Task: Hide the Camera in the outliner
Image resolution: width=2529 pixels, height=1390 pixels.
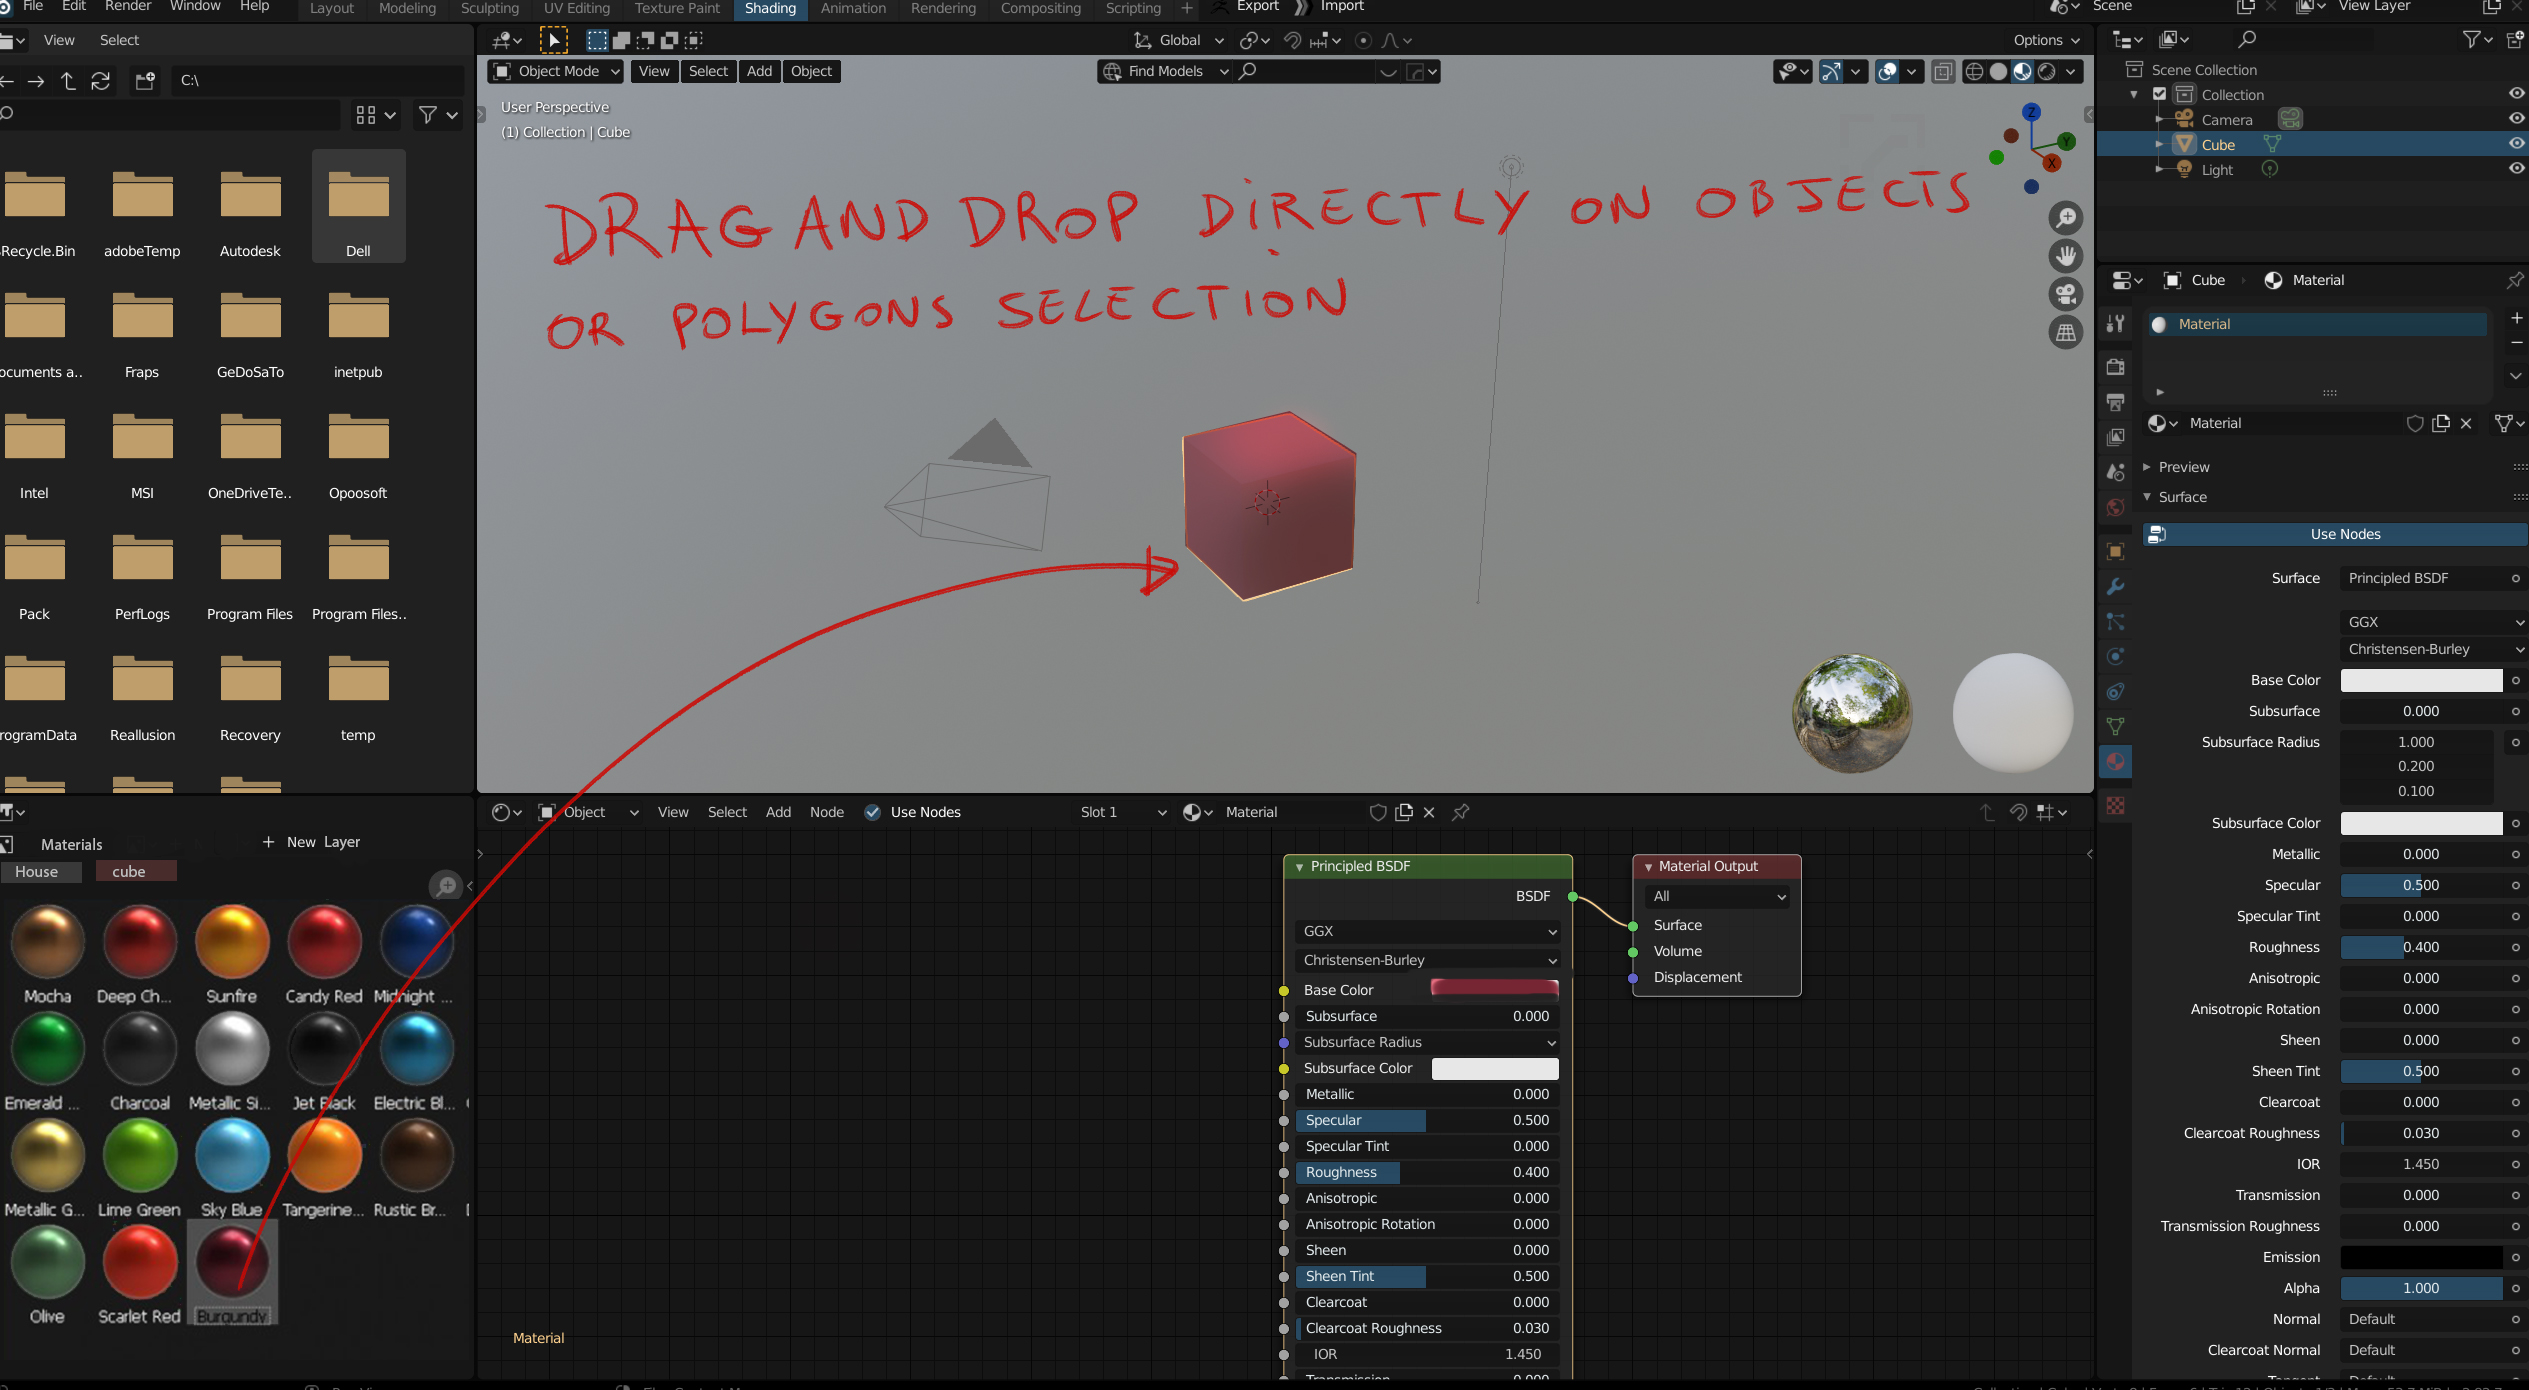Action: 2516,118
